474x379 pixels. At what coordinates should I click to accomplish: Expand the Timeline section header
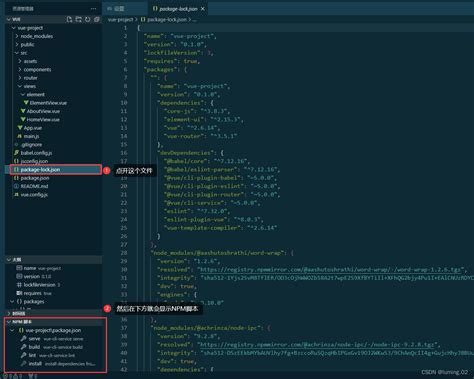pyautogui.click(x=53, y=314)
